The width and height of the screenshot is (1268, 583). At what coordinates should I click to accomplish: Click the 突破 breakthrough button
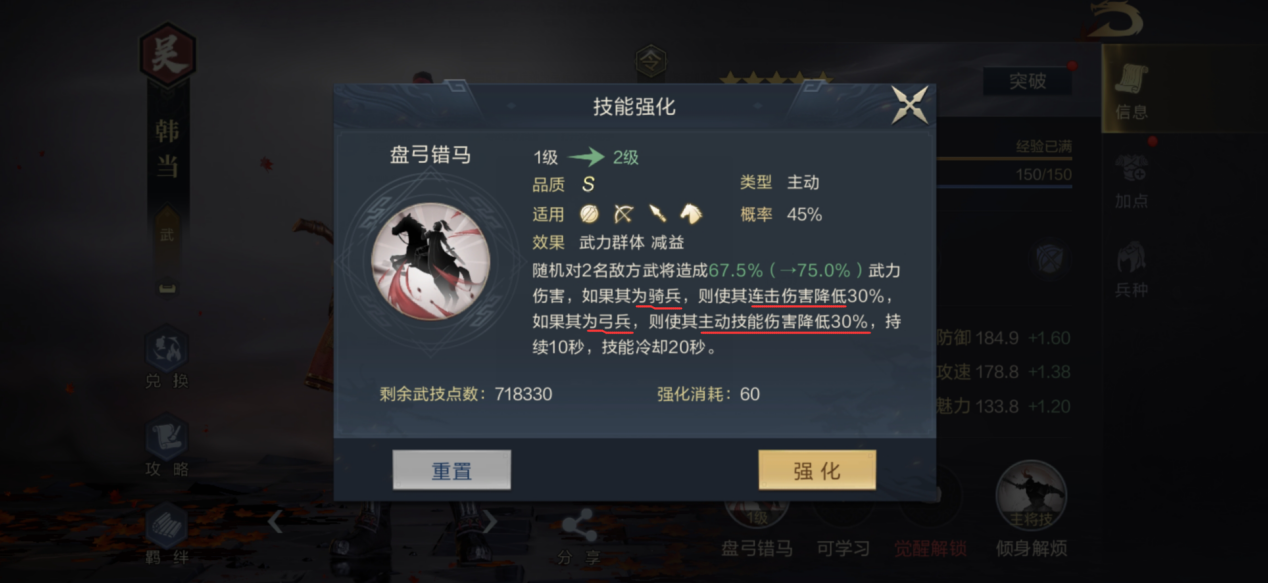1026,81
